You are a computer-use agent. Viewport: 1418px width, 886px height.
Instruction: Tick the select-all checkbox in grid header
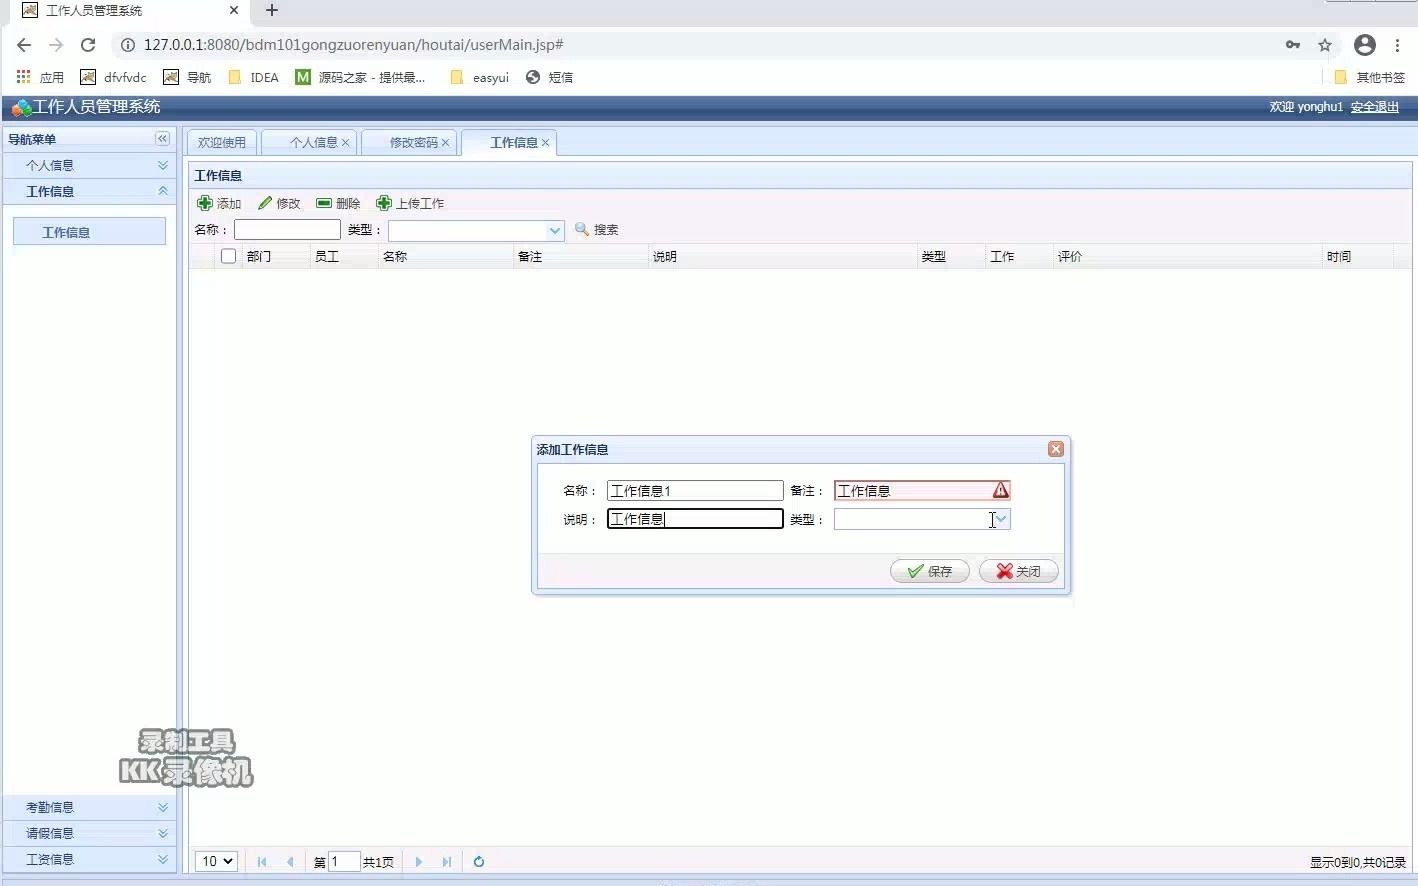pyautogui.click(x=229, y=256)
